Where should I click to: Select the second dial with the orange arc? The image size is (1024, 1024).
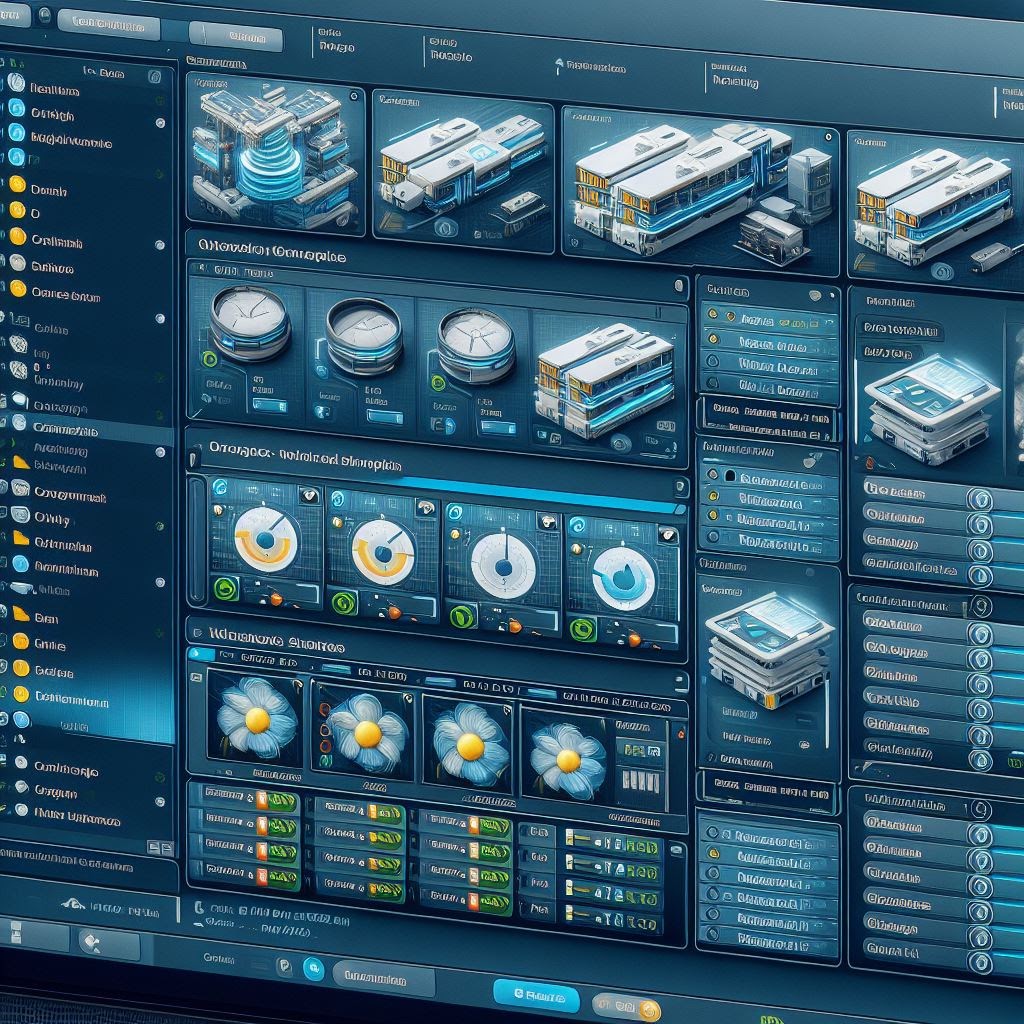(x=383, y=552)
